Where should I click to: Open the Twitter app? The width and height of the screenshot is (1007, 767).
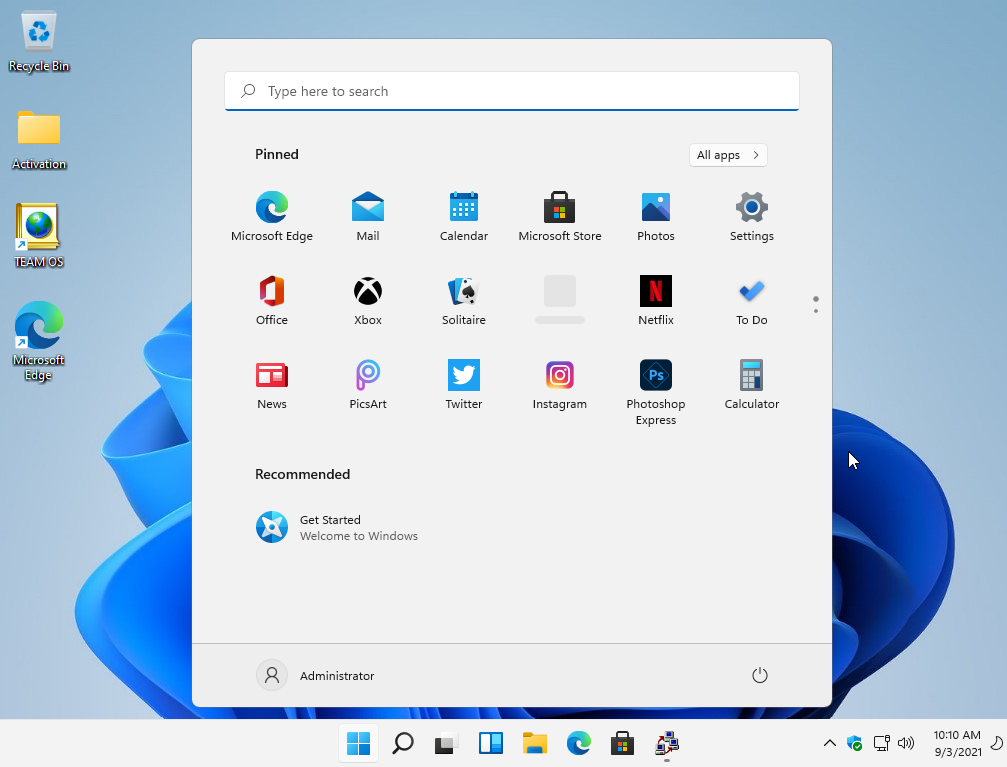(464, 385)
